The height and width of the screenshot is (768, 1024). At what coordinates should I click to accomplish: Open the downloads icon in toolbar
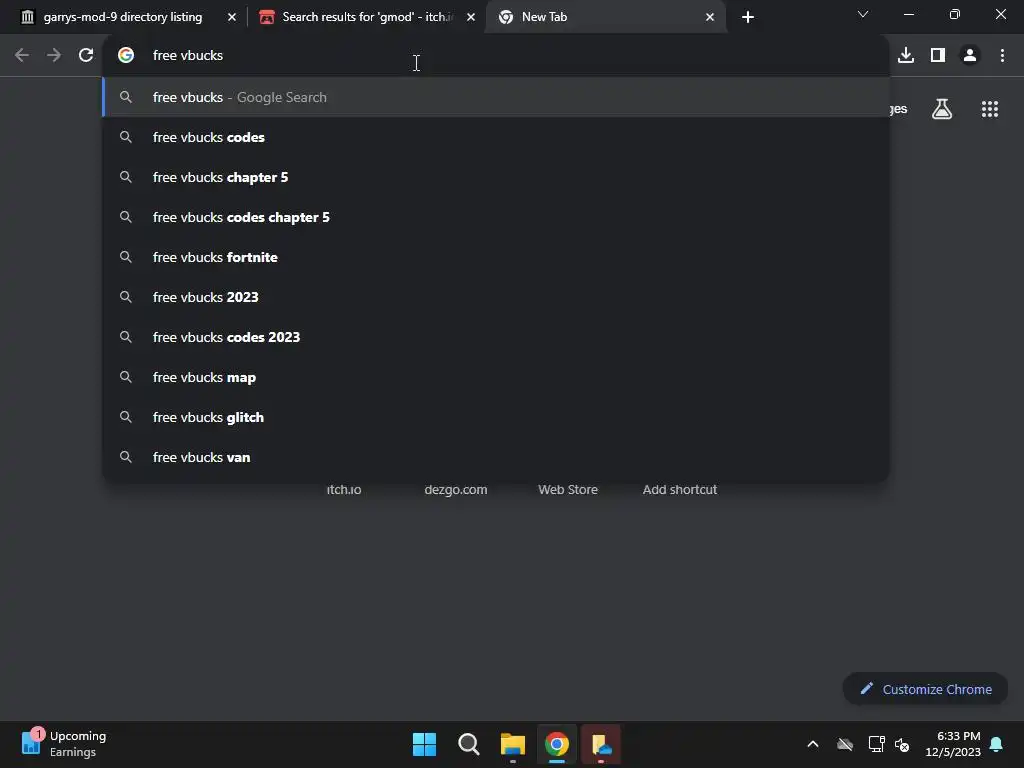906,56
